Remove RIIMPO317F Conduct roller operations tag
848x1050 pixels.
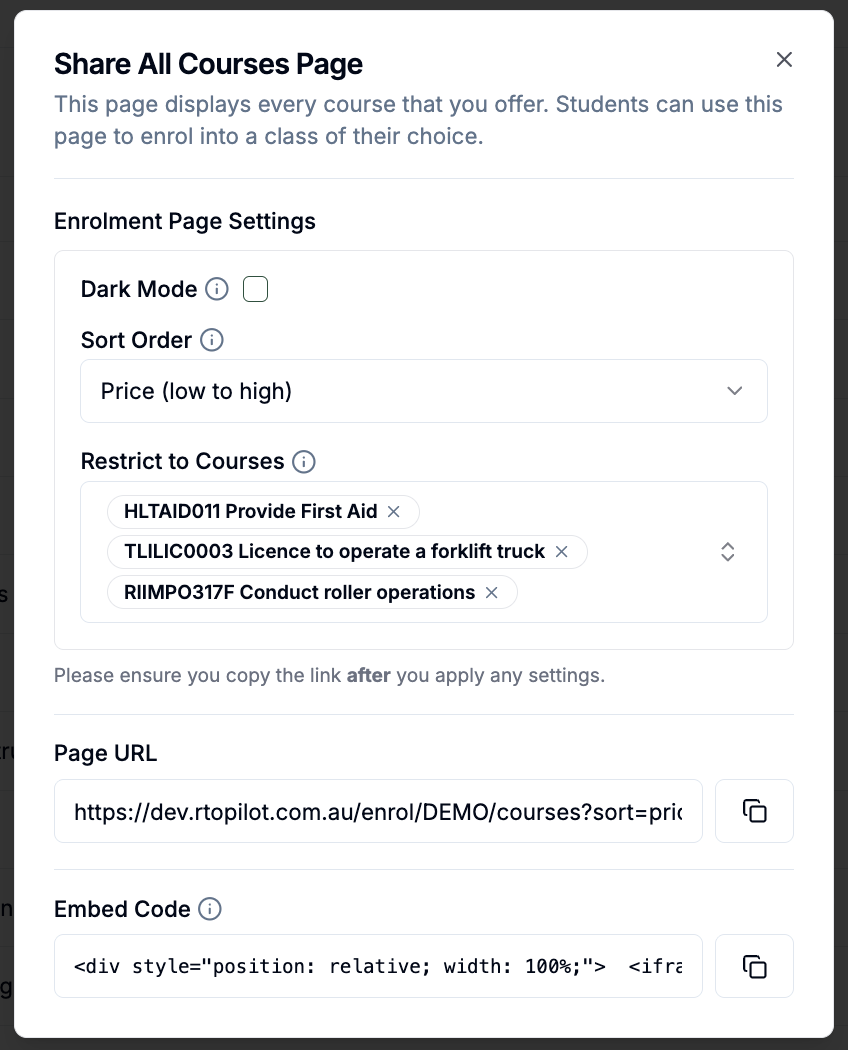tap(492, 593)
